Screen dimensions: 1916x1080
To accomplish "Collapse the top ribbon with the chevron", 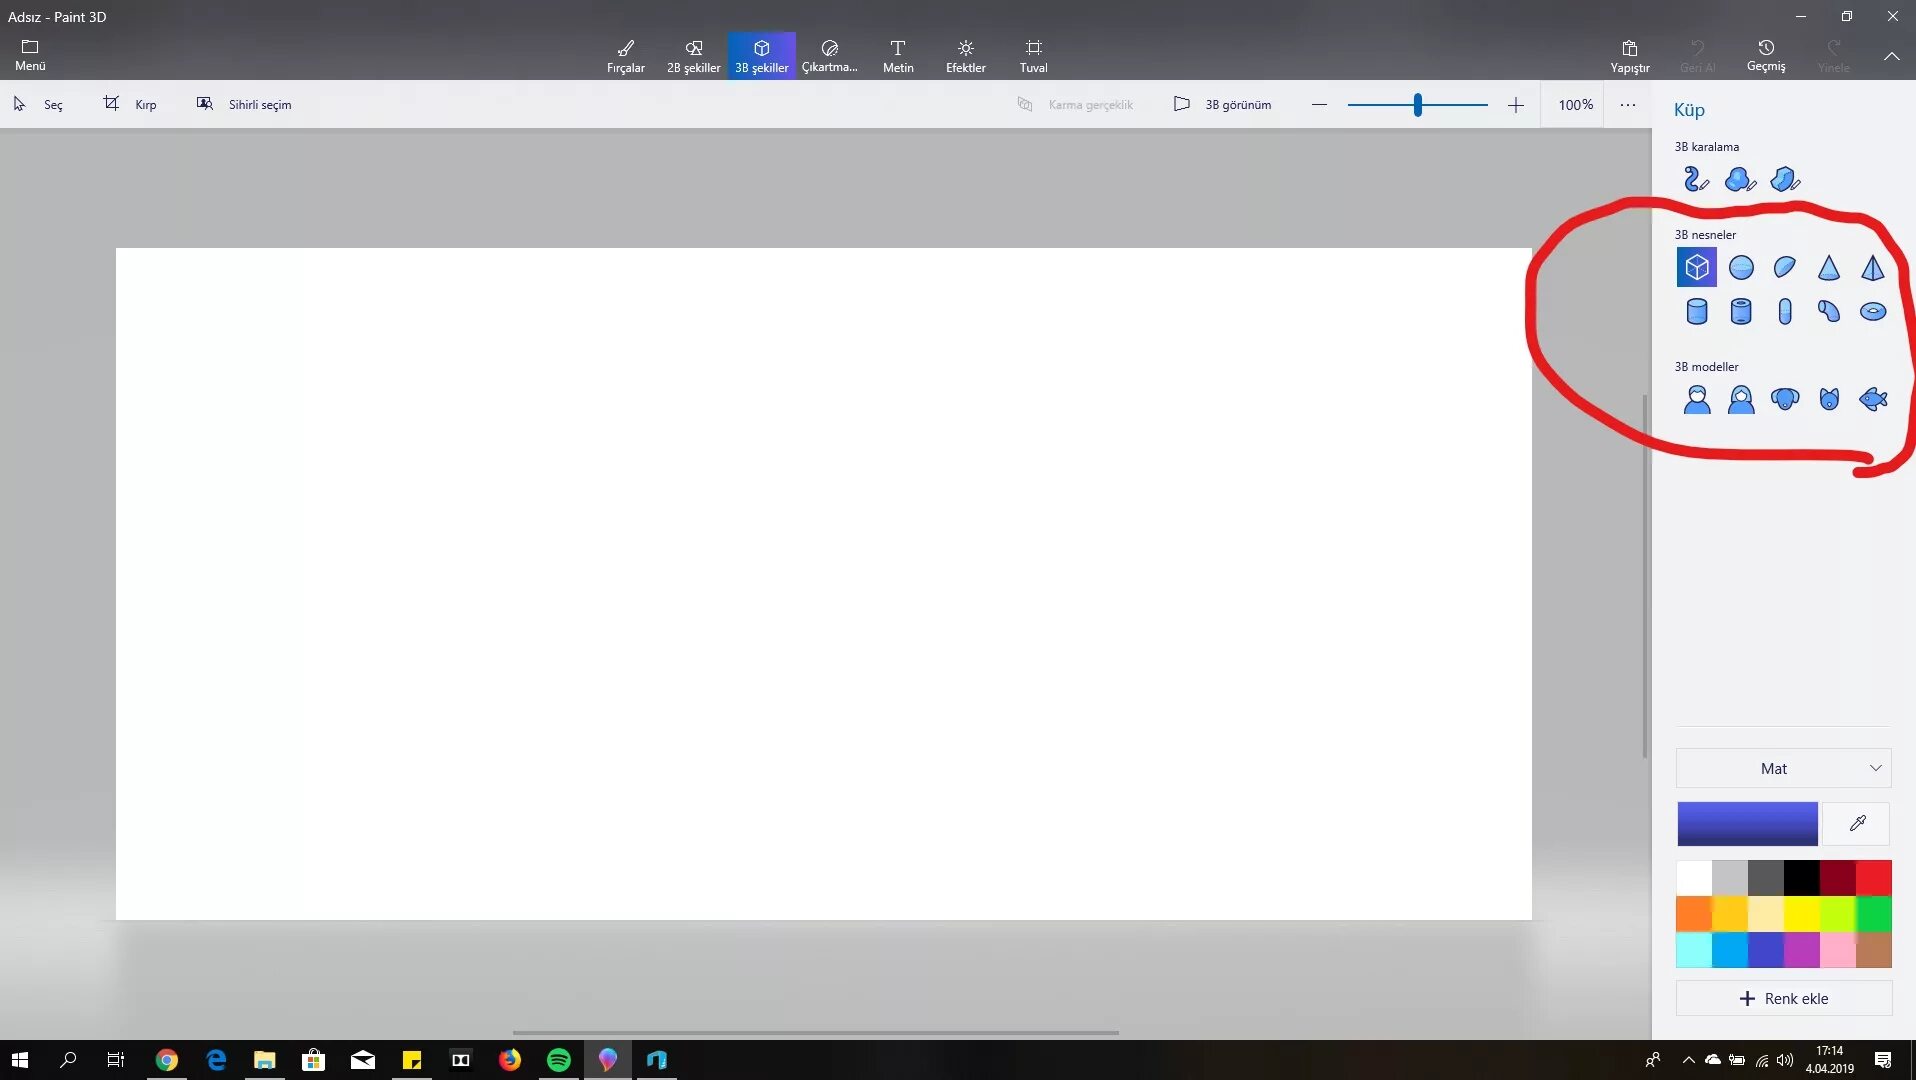I will (x=1892, y=56).
